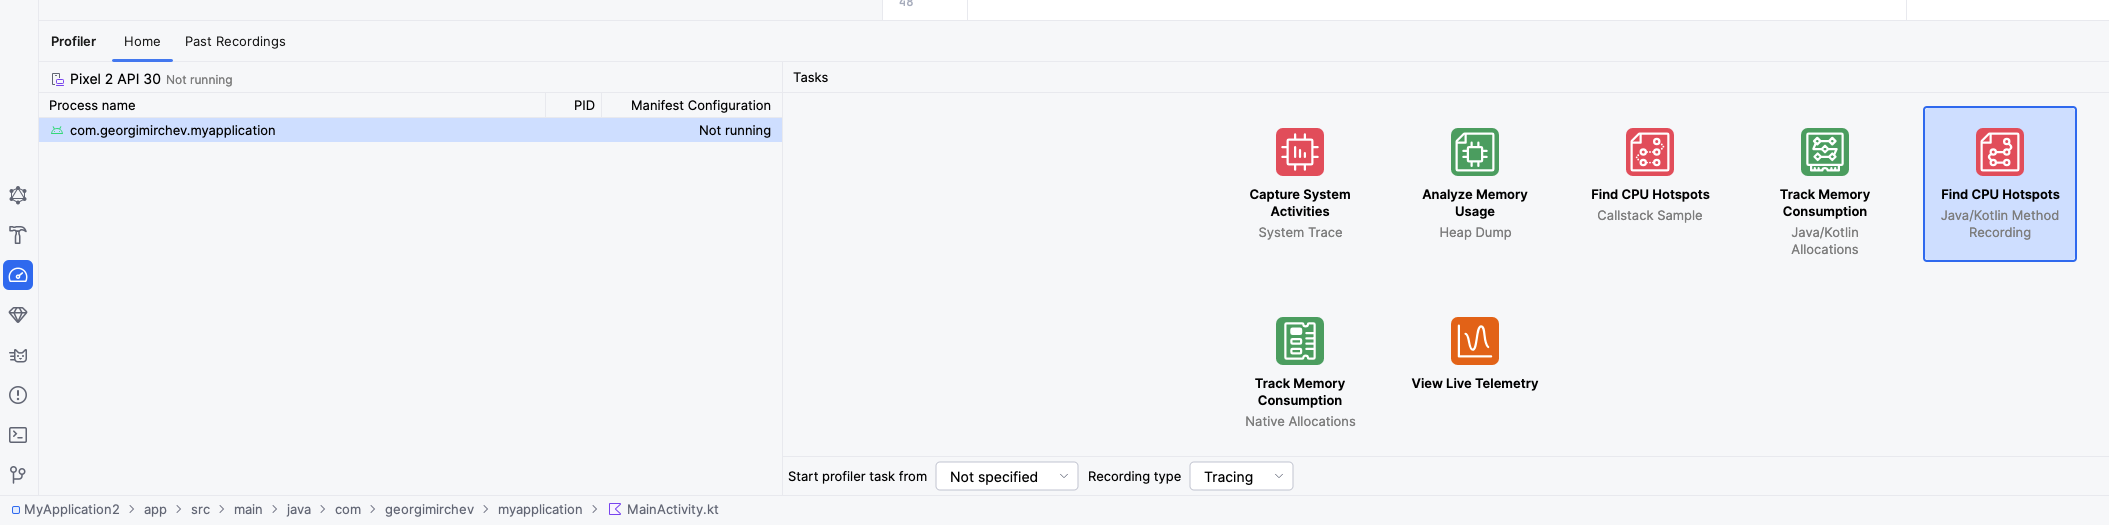
Task: Show the Problems exclamation icon panel
Action: pyautogui.click(x=18, y=395)
